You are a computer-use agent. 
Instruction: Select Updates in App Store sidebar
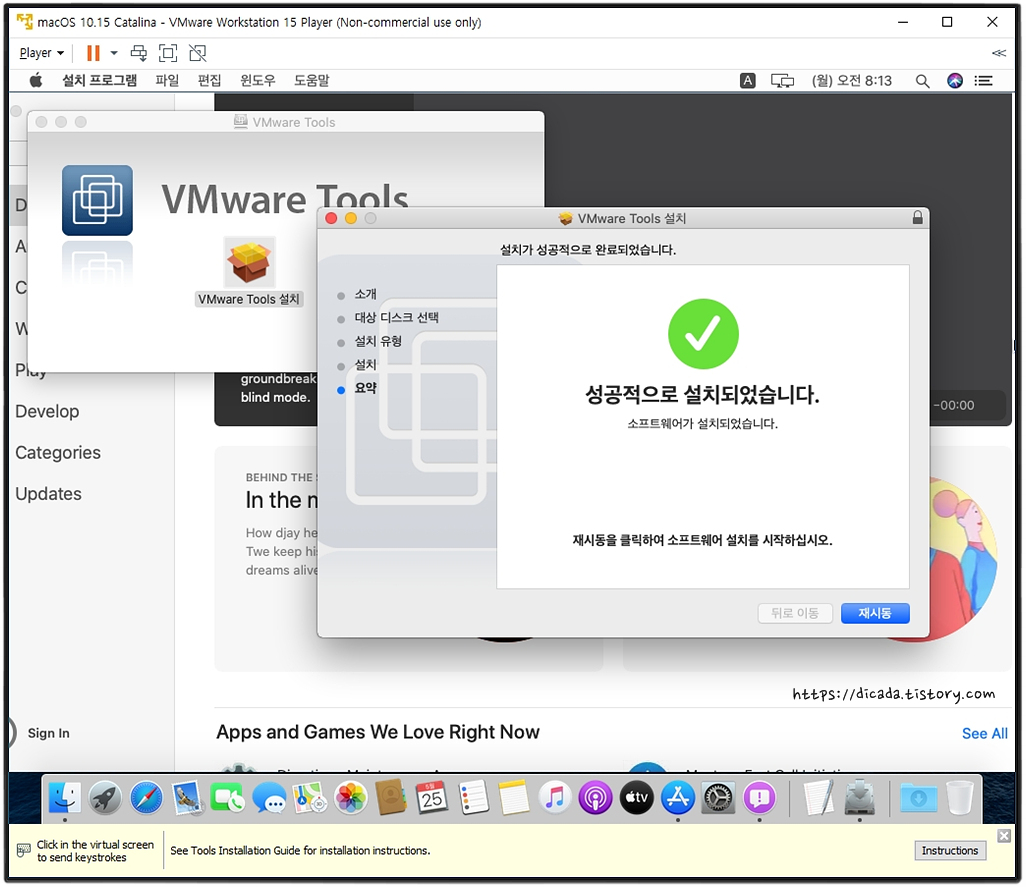[x=48, y=494]
